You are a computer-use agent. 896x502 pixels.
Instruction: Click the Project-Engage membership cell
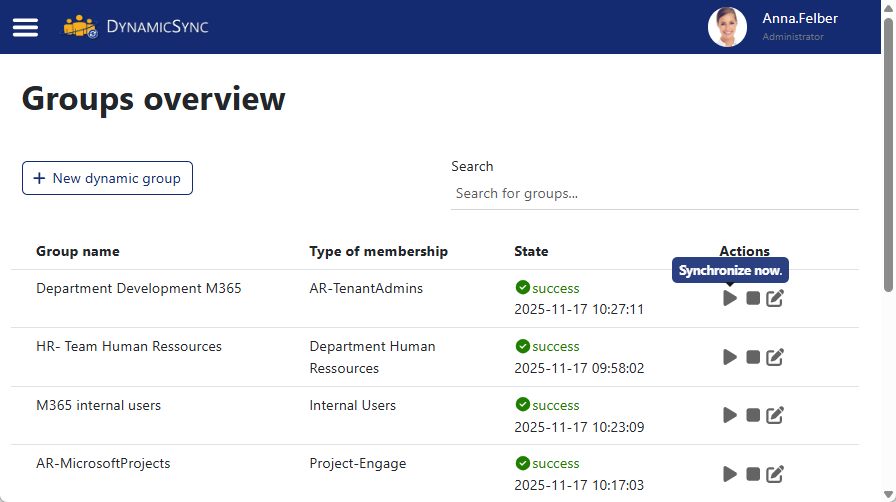pyautogui.click(x=358, y=464)
